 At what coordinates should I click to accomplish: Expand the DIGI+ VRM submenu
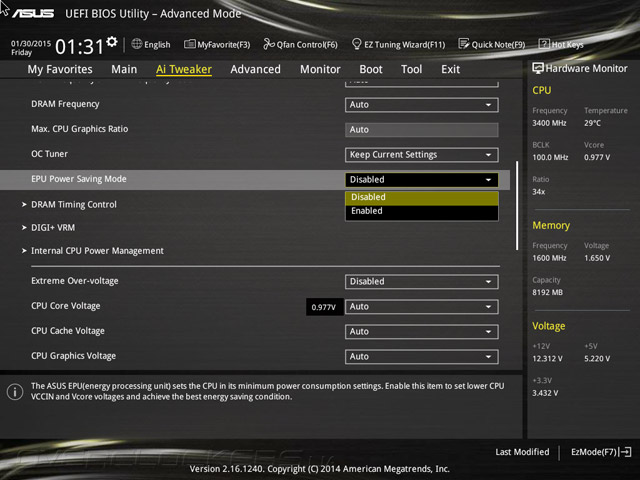[x=53, y=228]
